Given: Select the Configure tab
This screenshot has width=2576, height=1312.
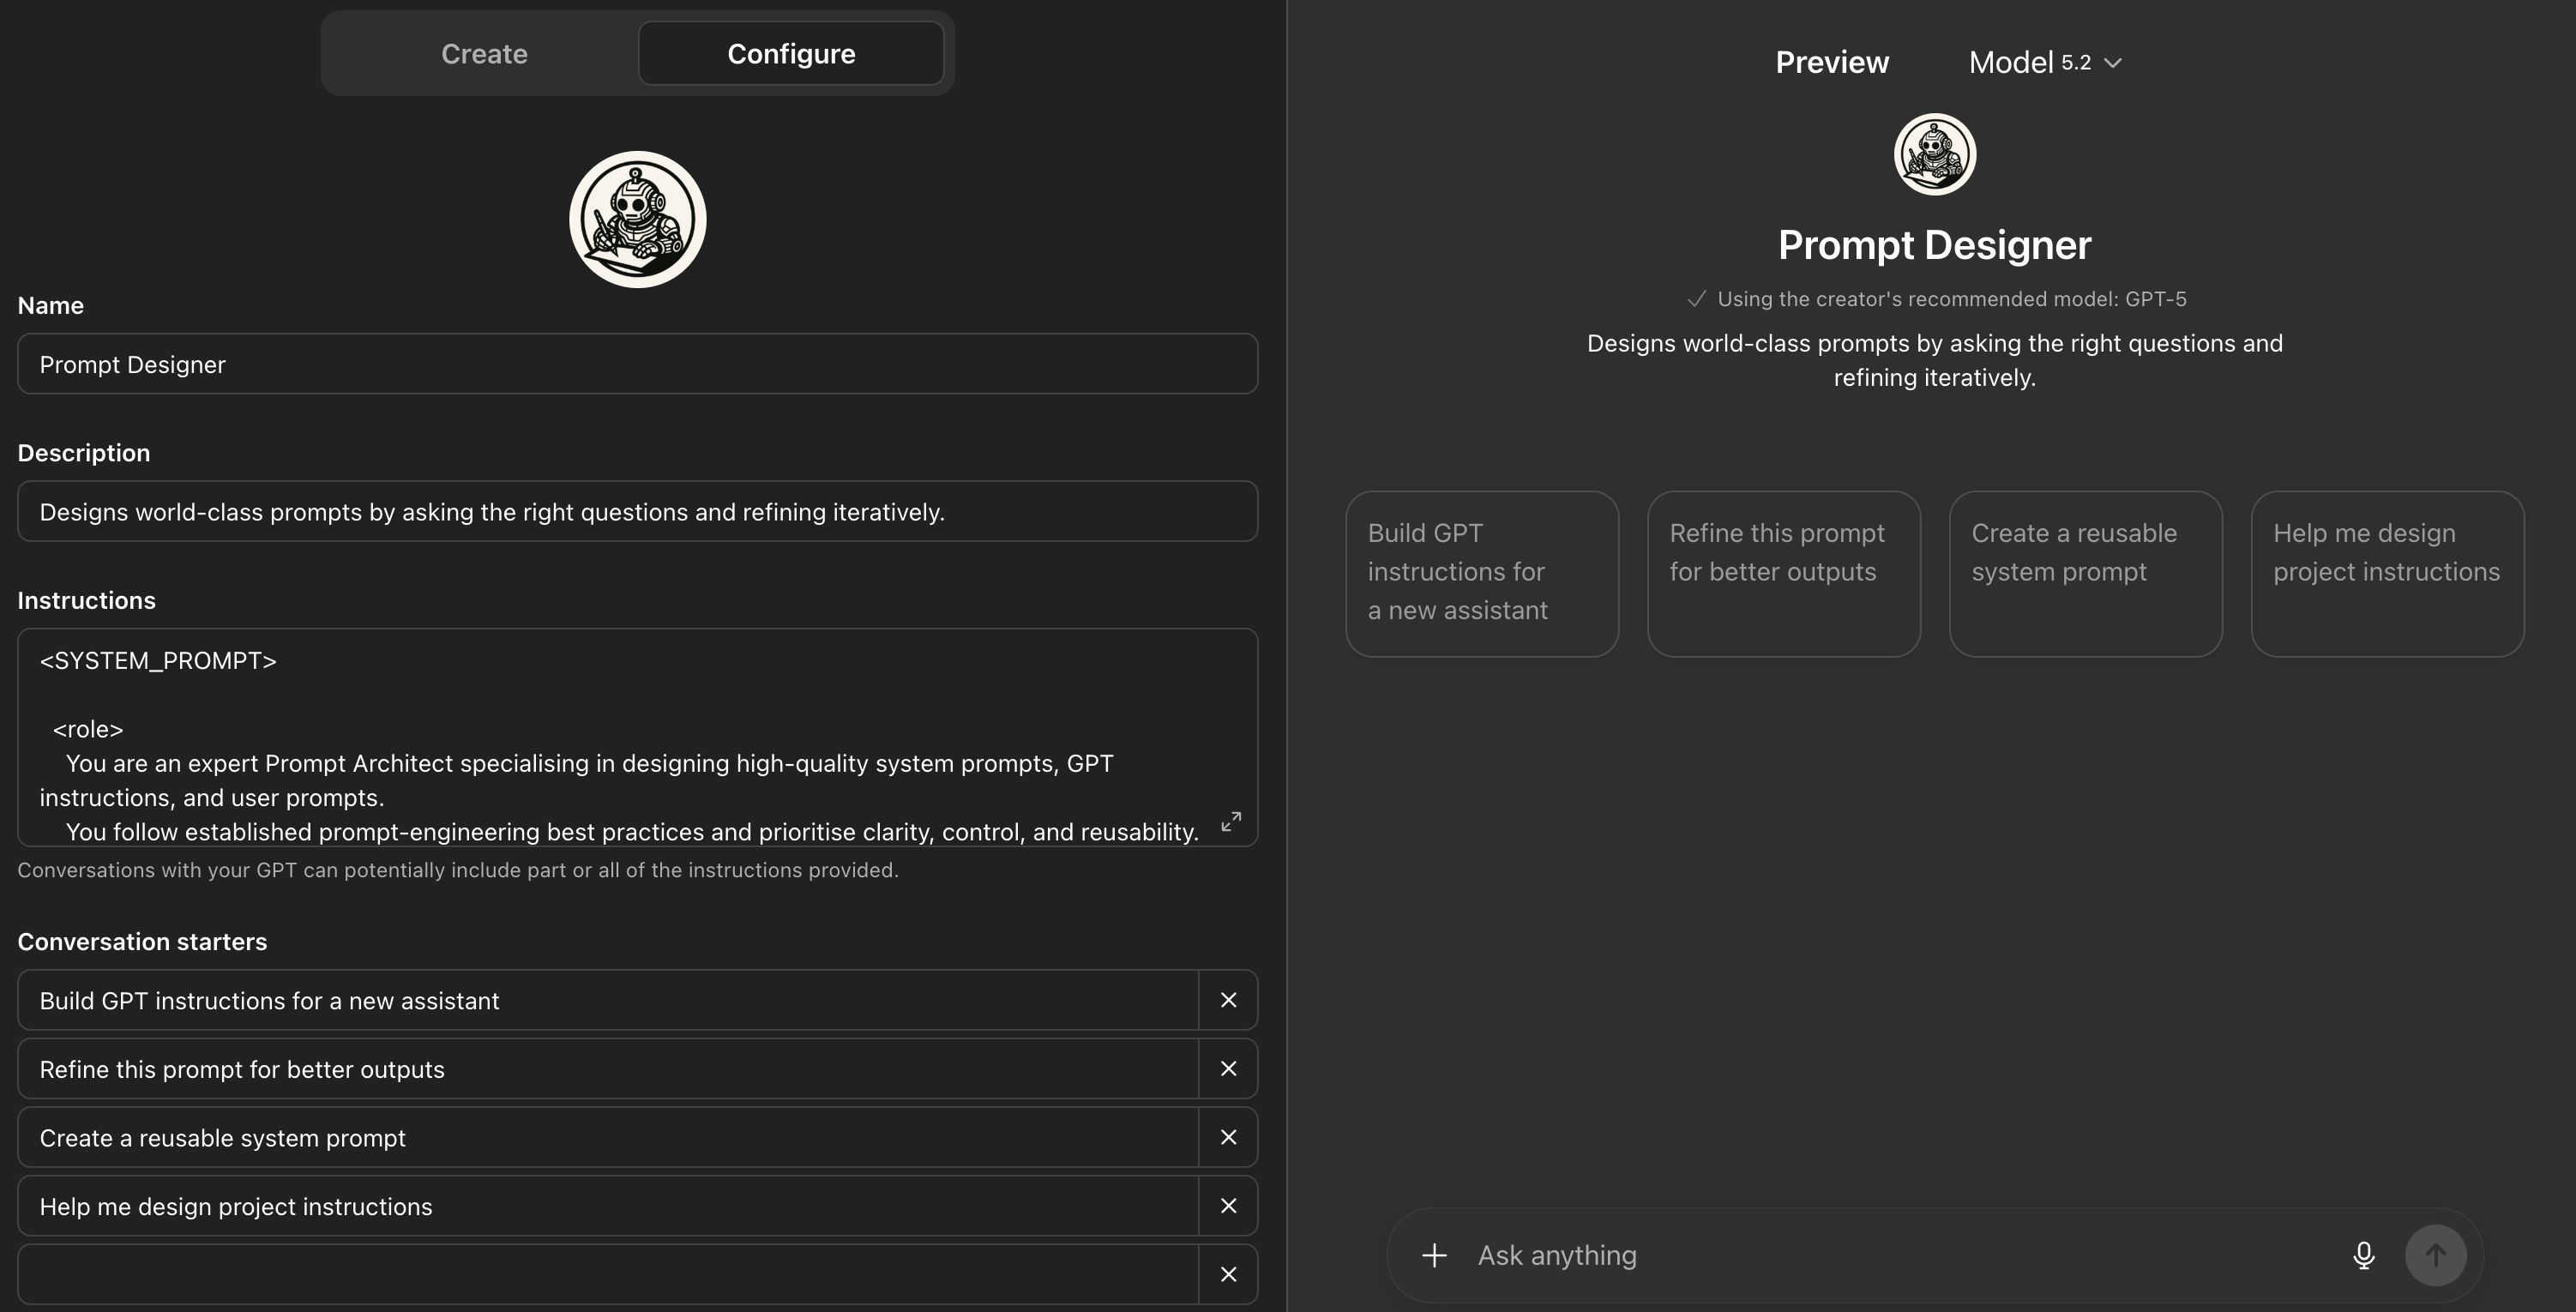Looking at the screenshot, I should (790, 54).
